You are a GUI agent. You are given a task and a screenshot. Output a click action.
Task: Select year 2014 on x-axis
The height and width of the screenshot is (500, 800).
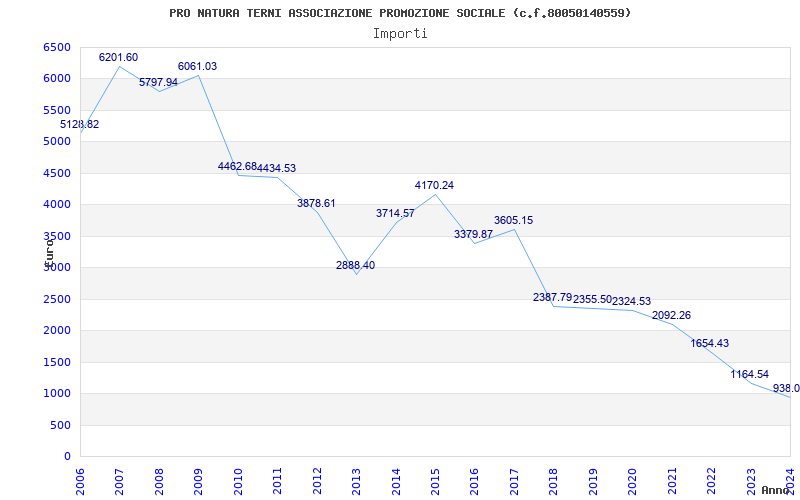pos(396,482)
